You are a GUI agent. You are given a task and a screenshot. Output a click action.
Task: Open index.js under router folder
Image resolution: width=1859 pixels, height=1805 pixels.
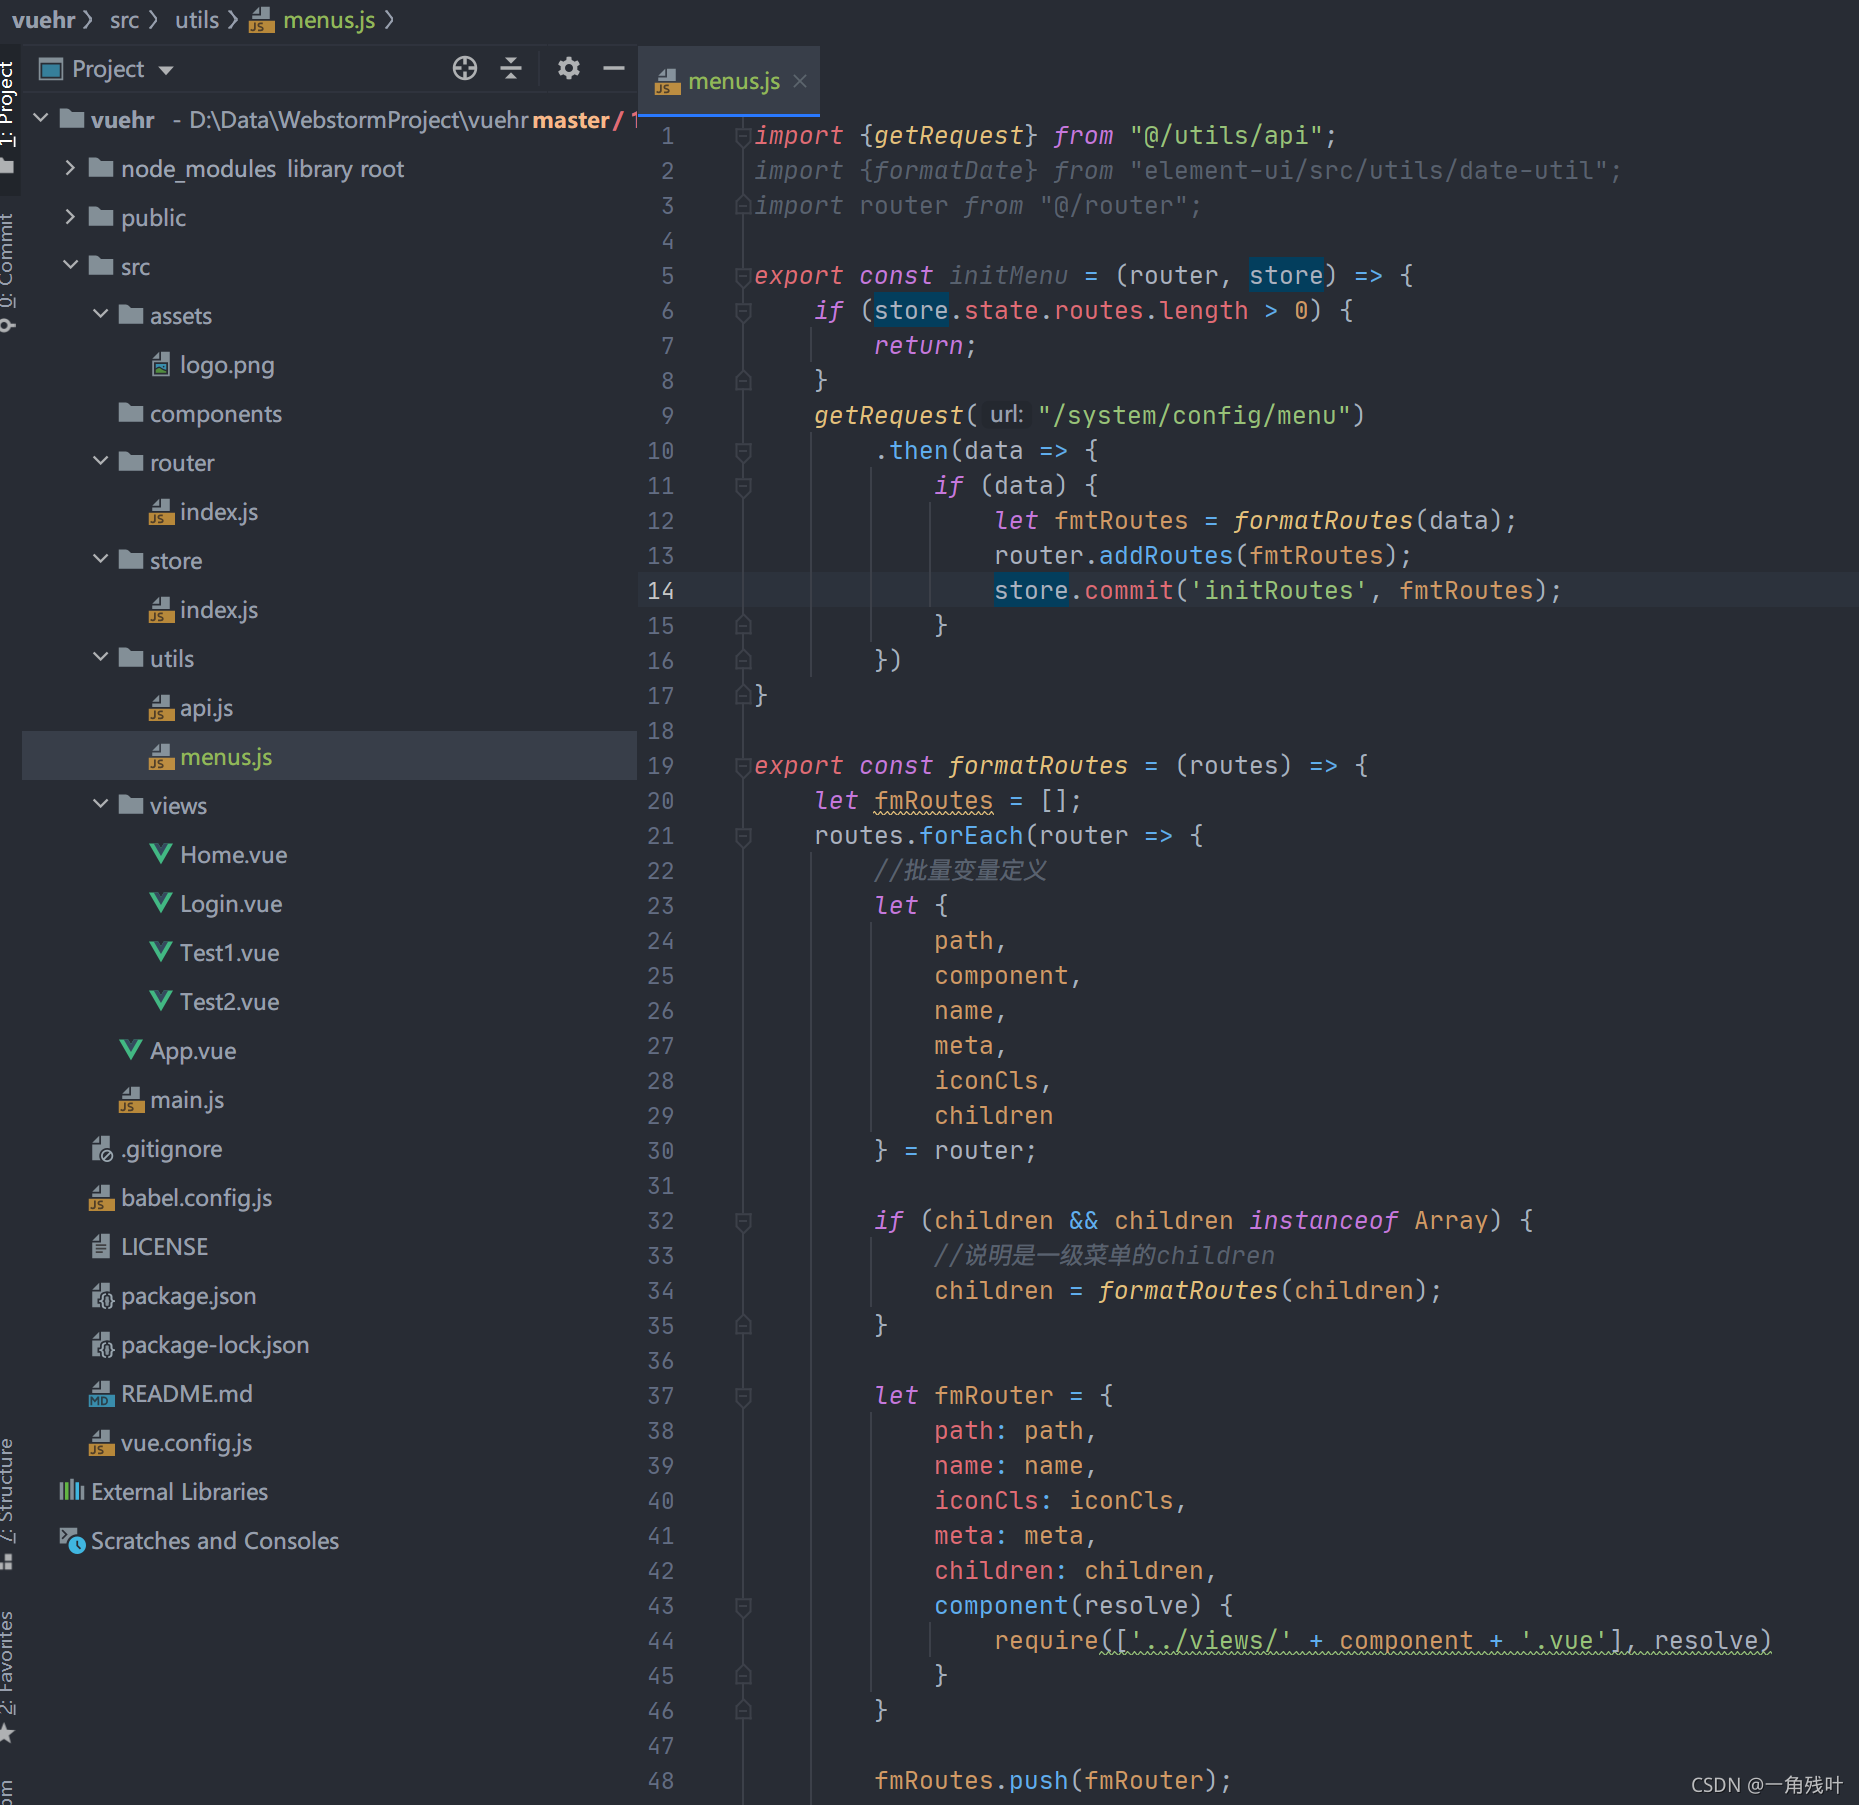click(x=204, y=512)
